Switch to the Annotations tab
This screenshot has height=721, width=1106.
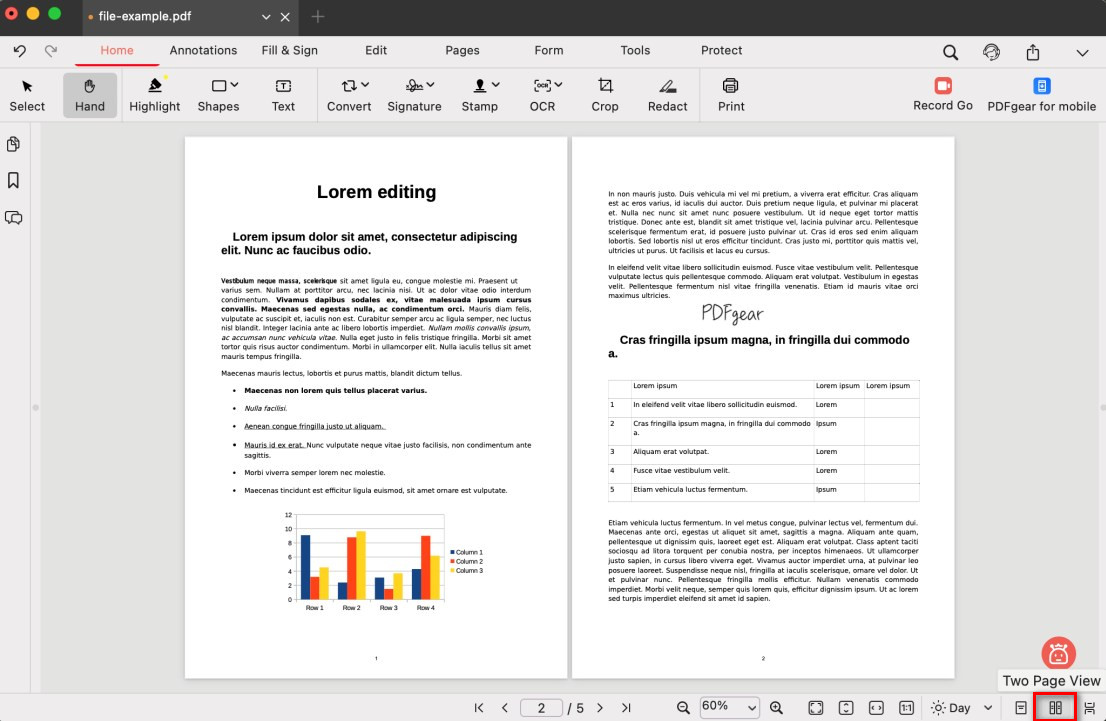(203, 50)
